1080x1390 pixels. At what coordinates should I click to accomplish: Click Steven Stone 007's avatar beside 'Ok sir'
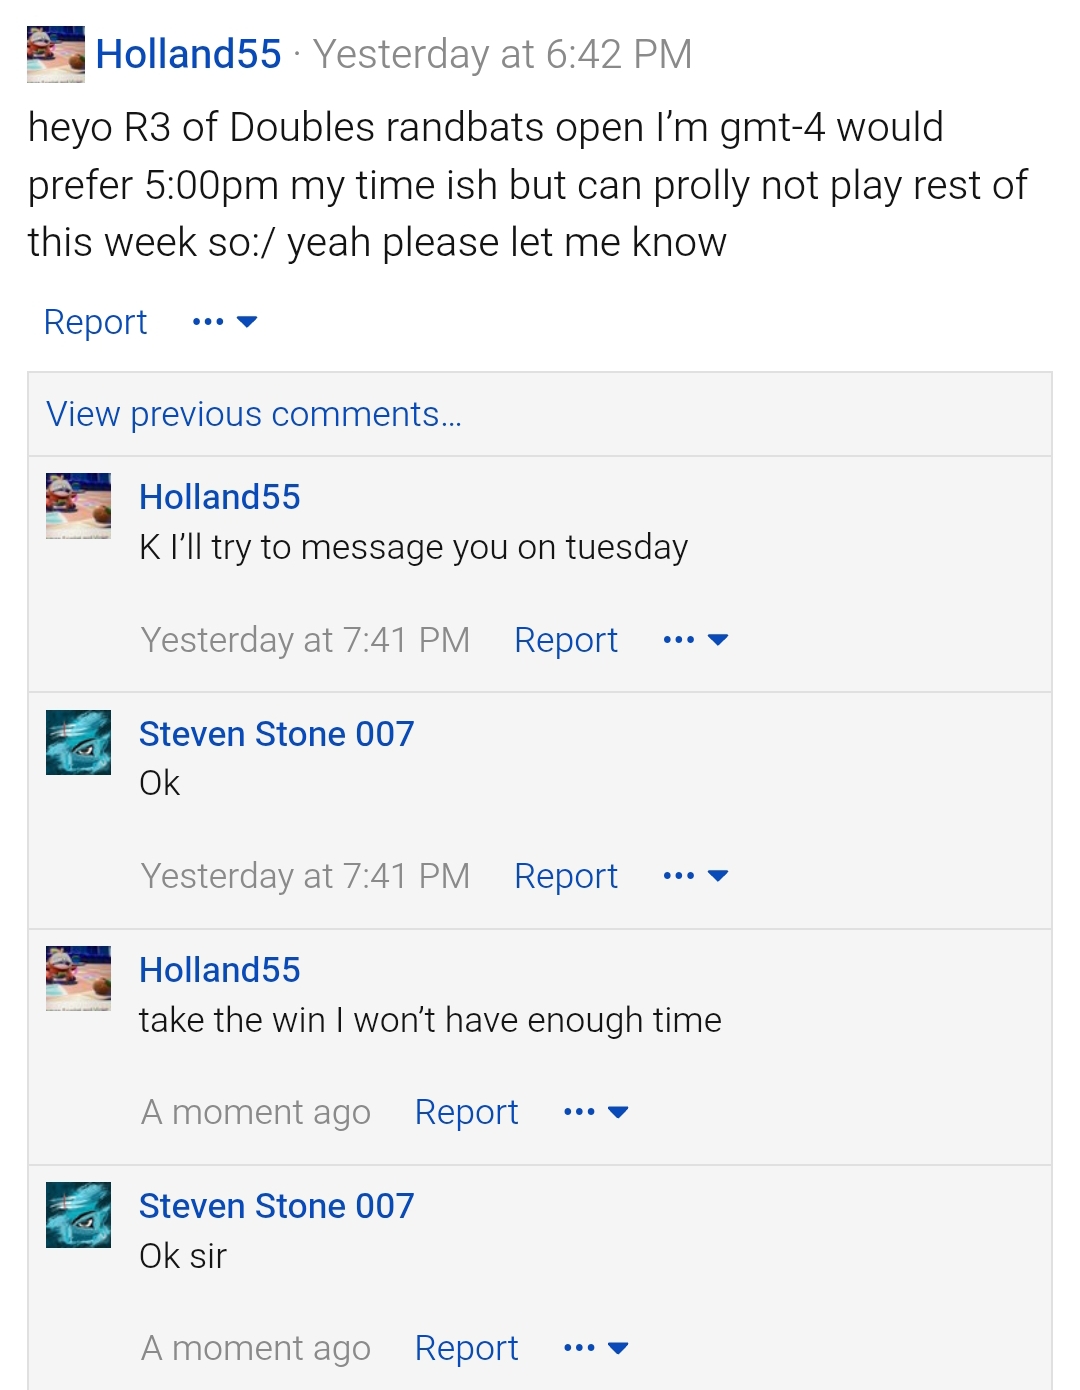(x=78, y=1215)
